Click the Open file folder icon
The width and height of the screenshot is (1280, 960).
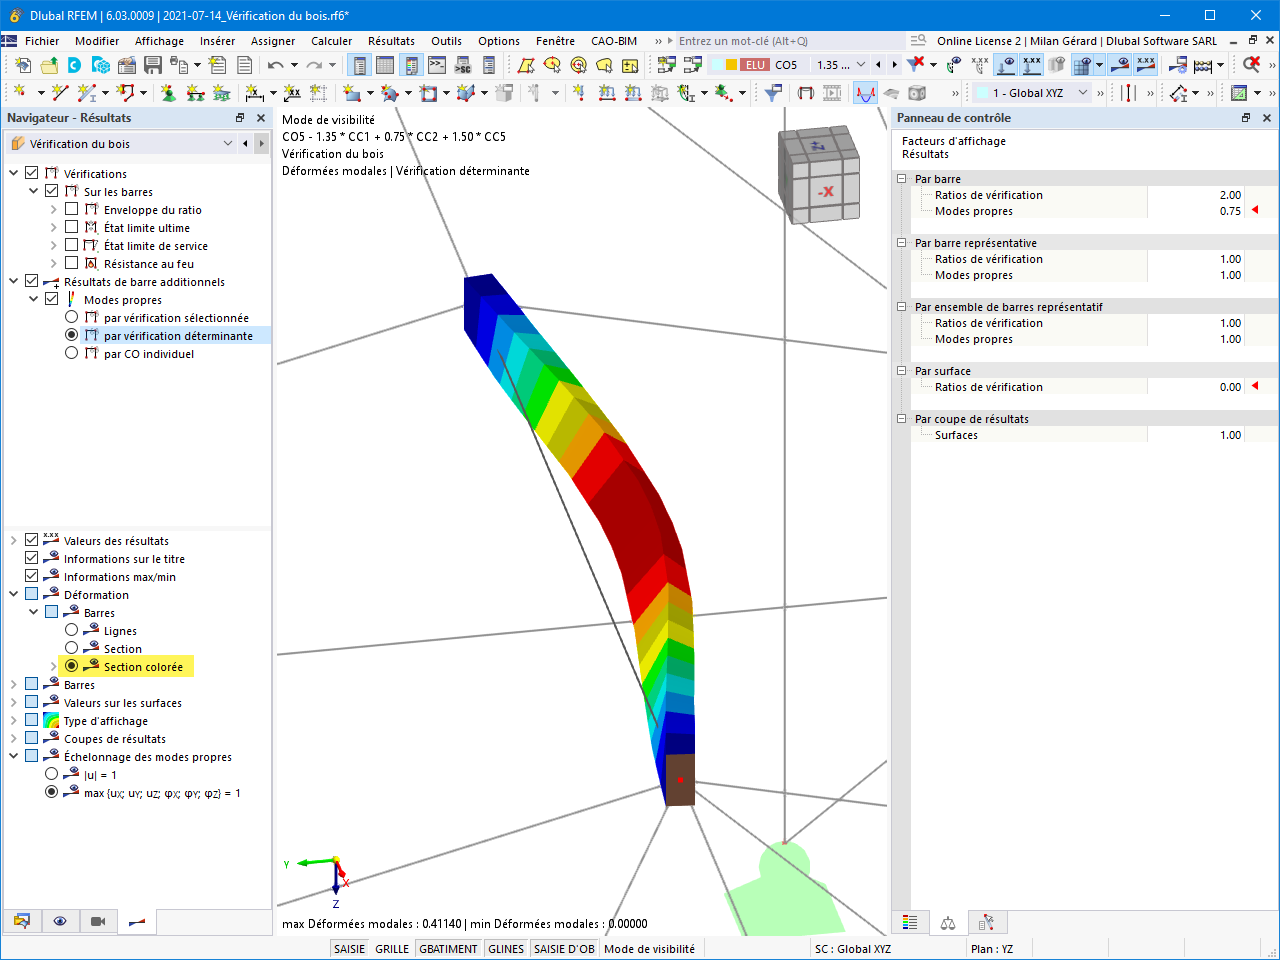(48, 65)
